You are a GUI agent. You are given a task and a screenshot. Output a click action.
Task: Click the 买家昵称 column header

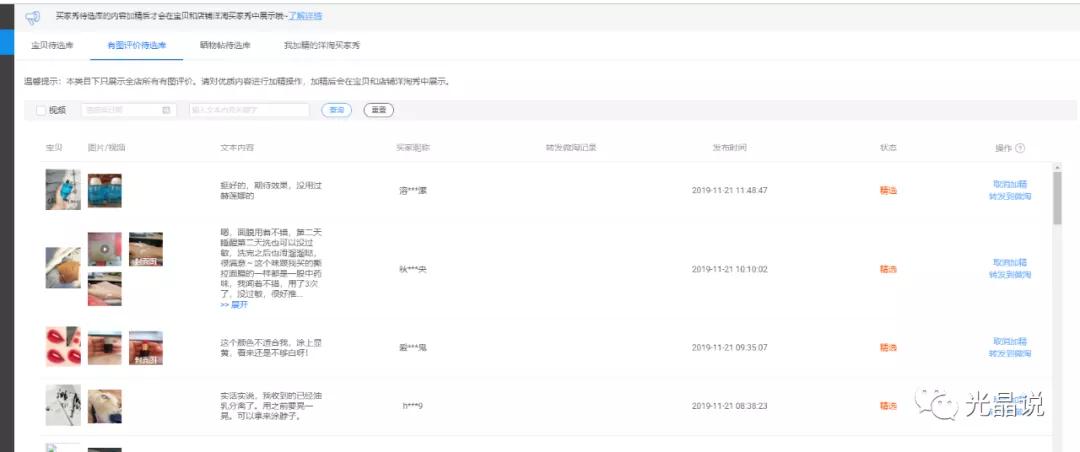[x=413, y=148]
